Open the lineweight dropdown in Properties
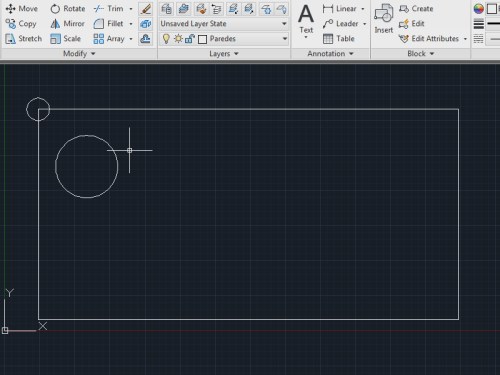 (x=493, y=24)
